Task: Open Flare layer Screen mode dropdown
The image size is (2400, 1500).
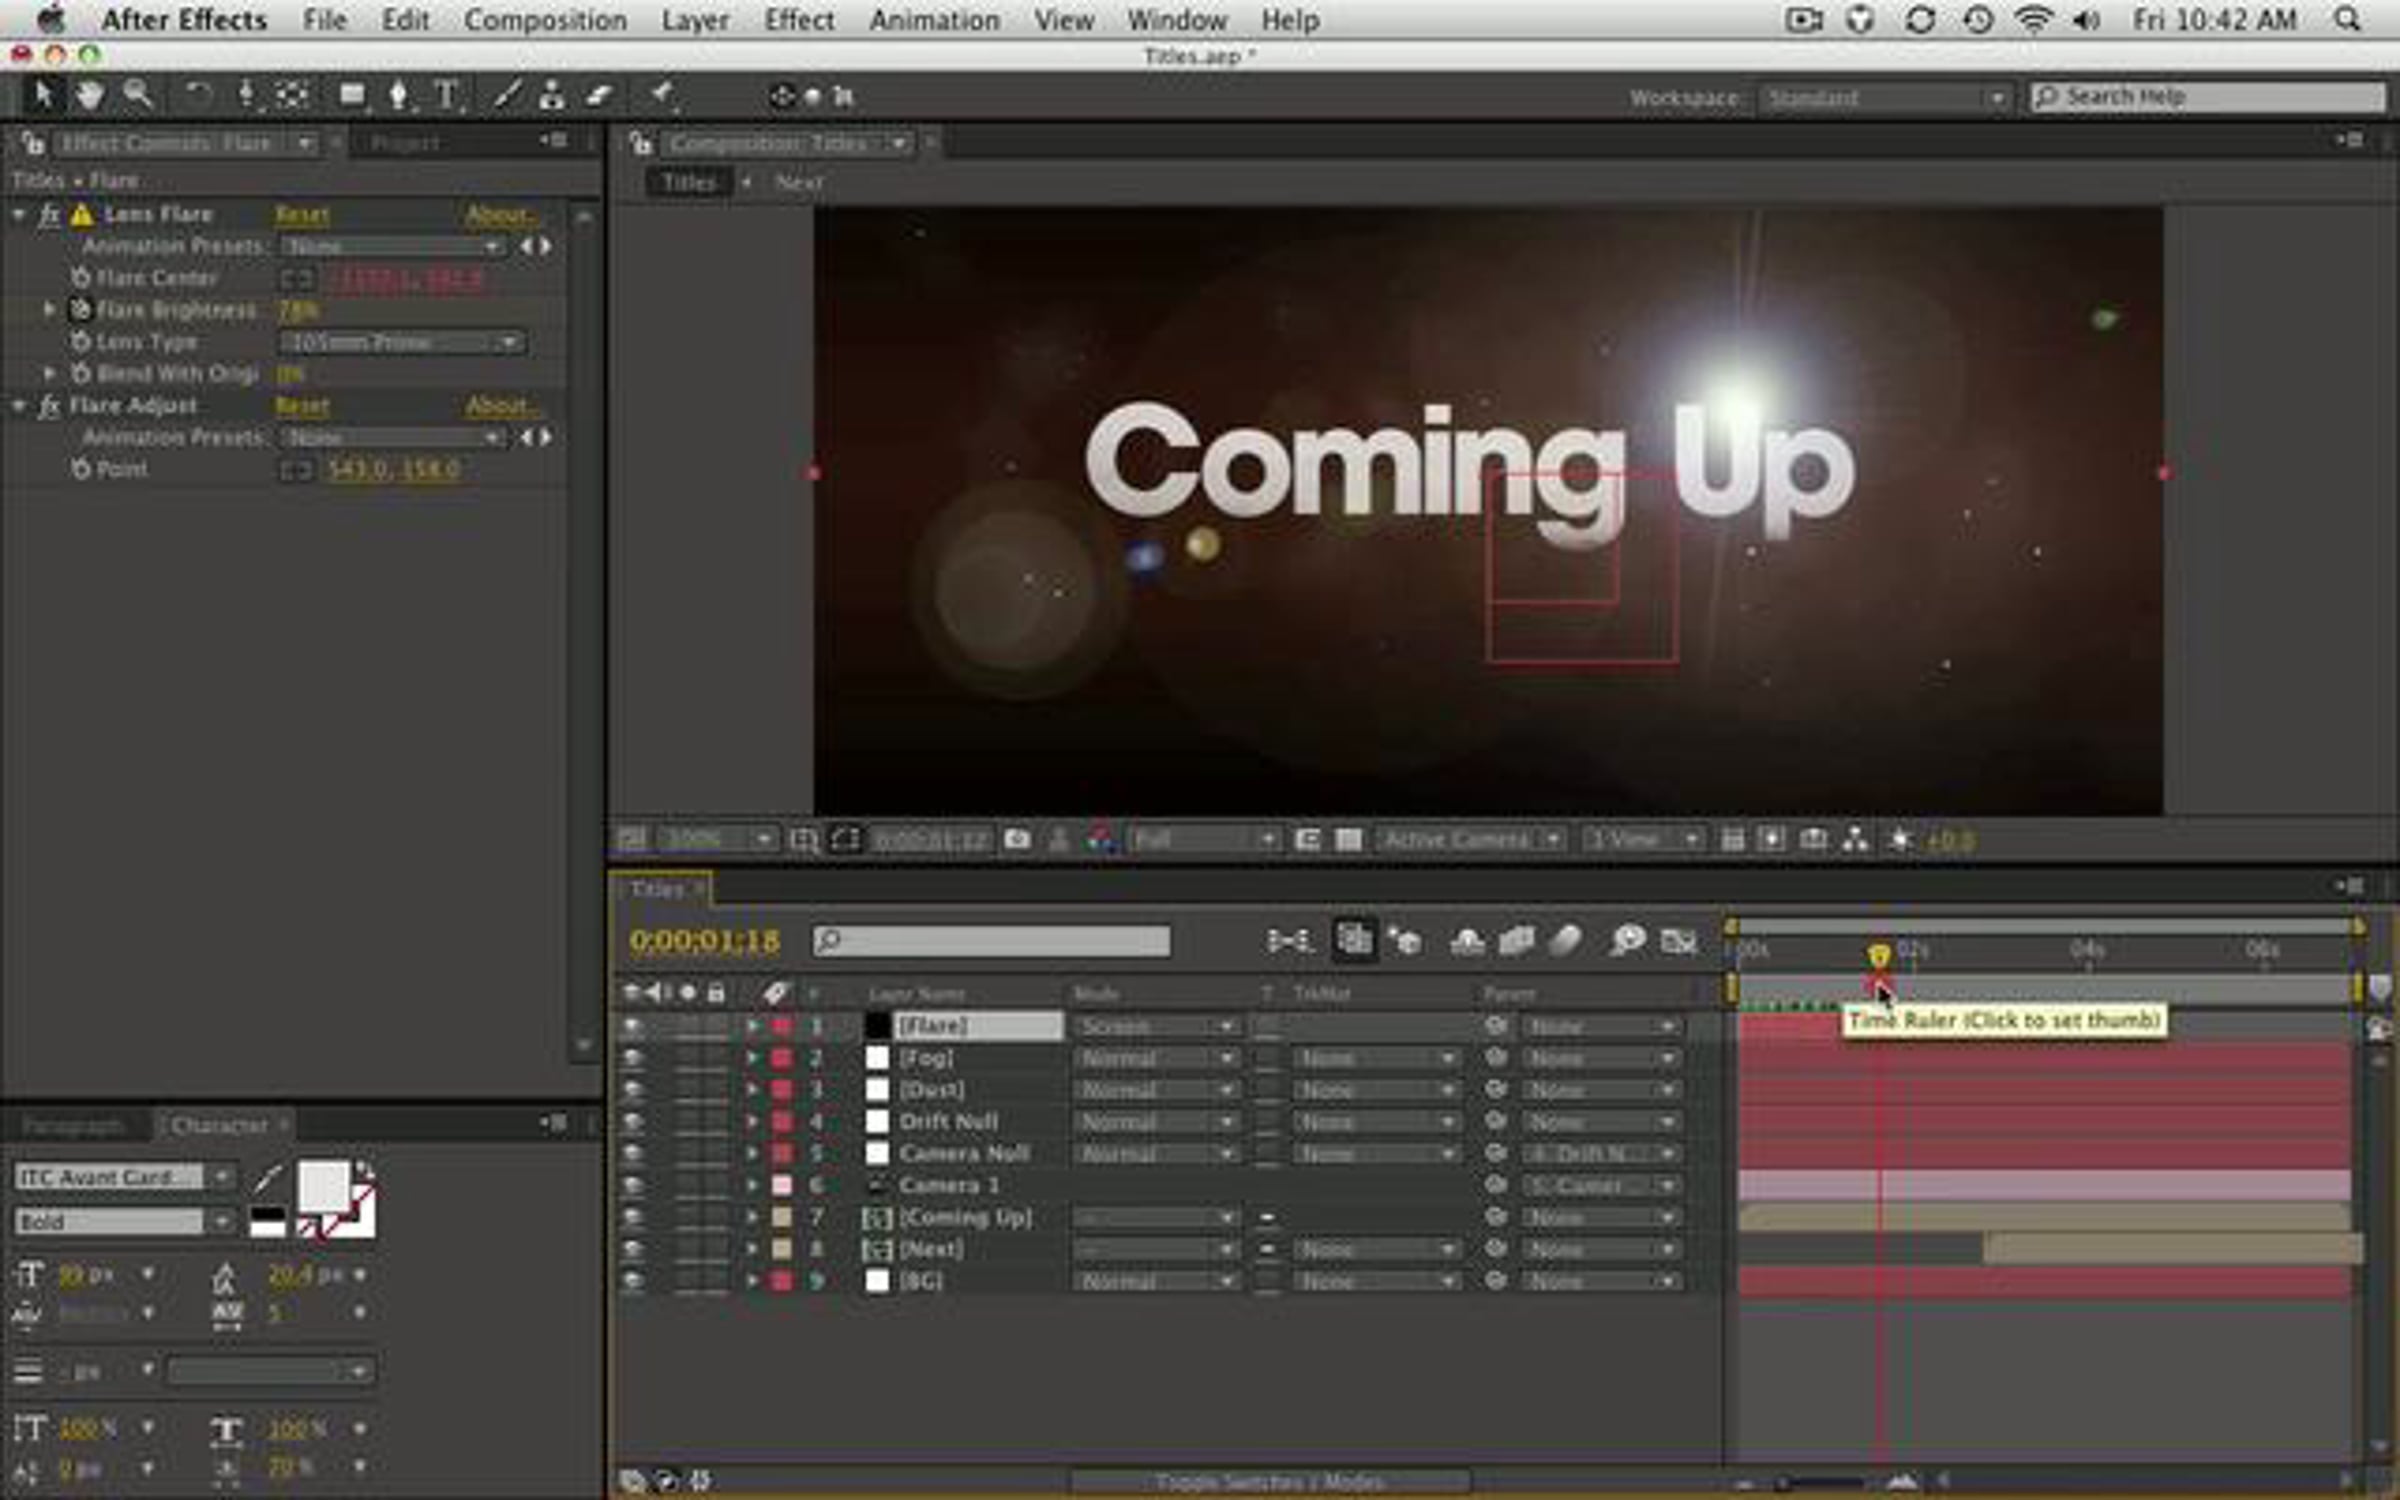Action: pyautogui.click(x=1154, y=1026)
